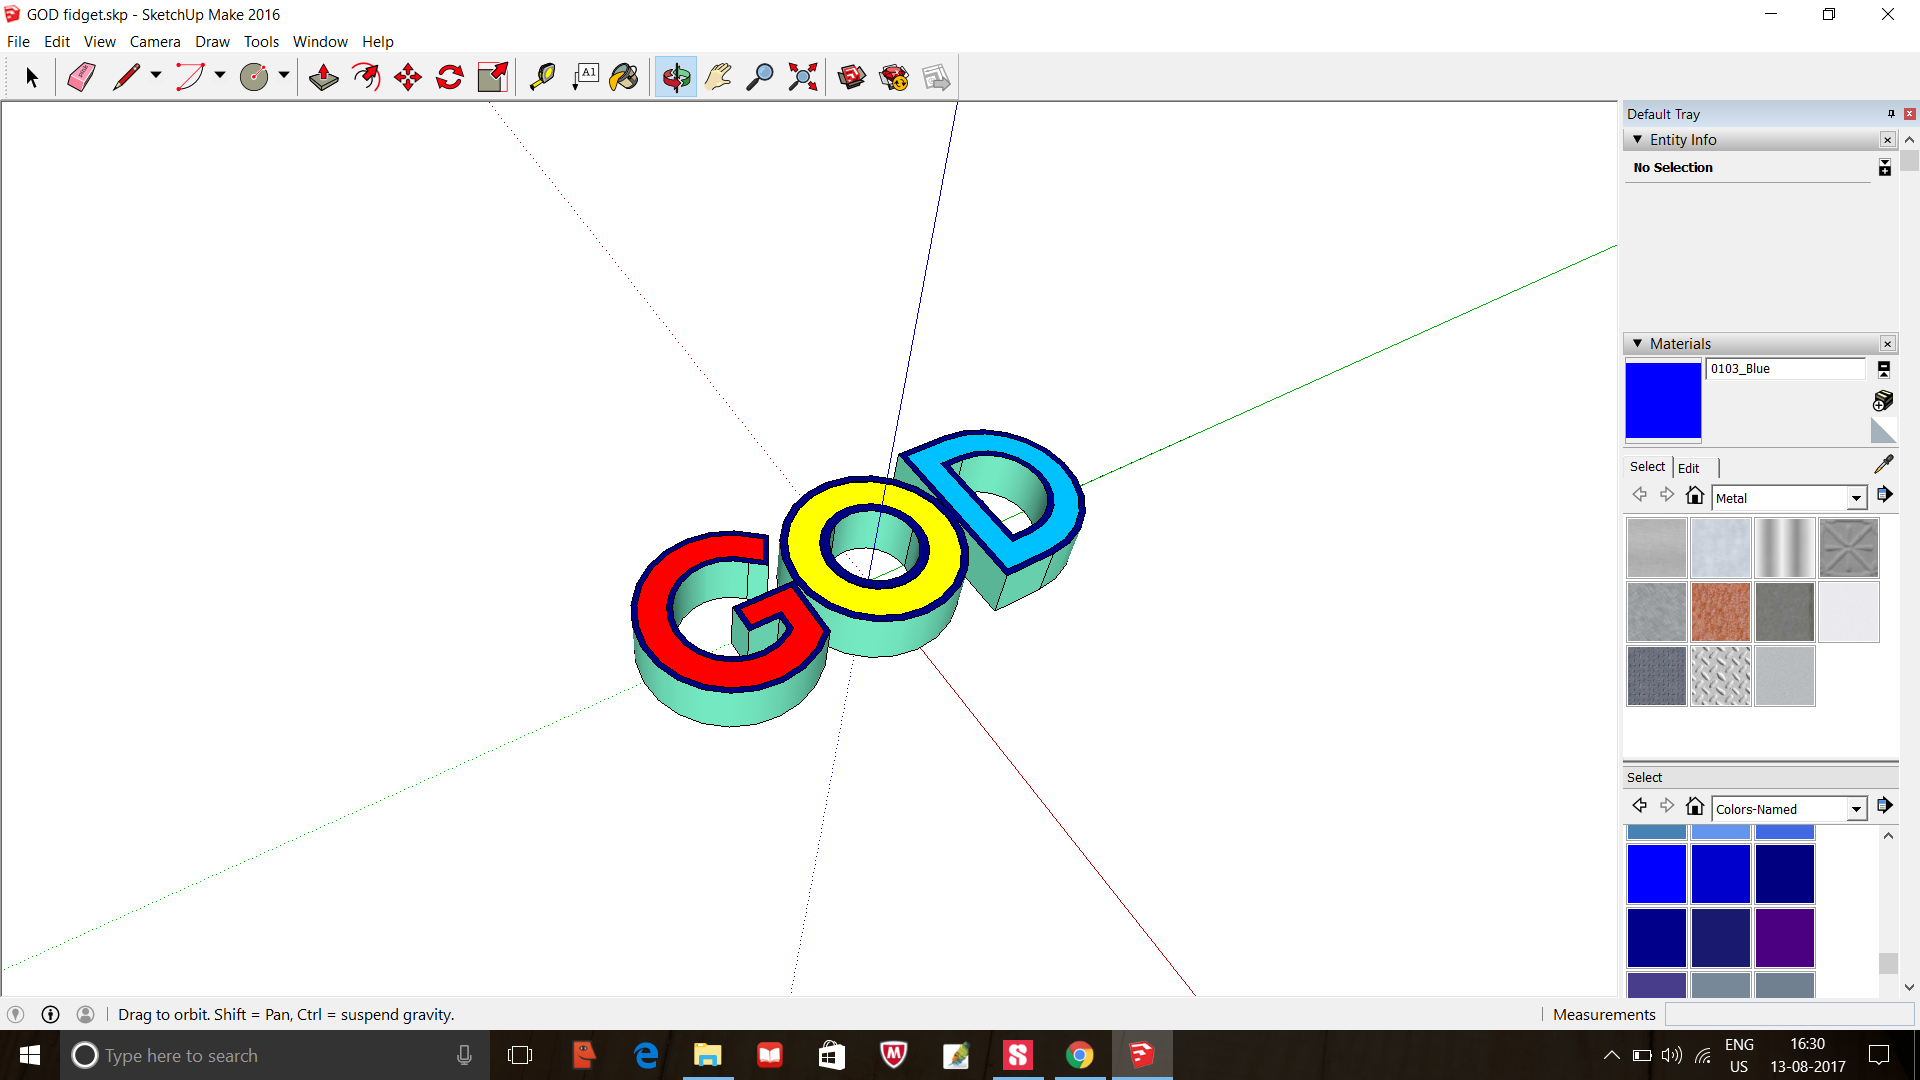Activate the Push/Pull tool
The height and width of the screenshot is (1080, 1920).
(323, 76)
